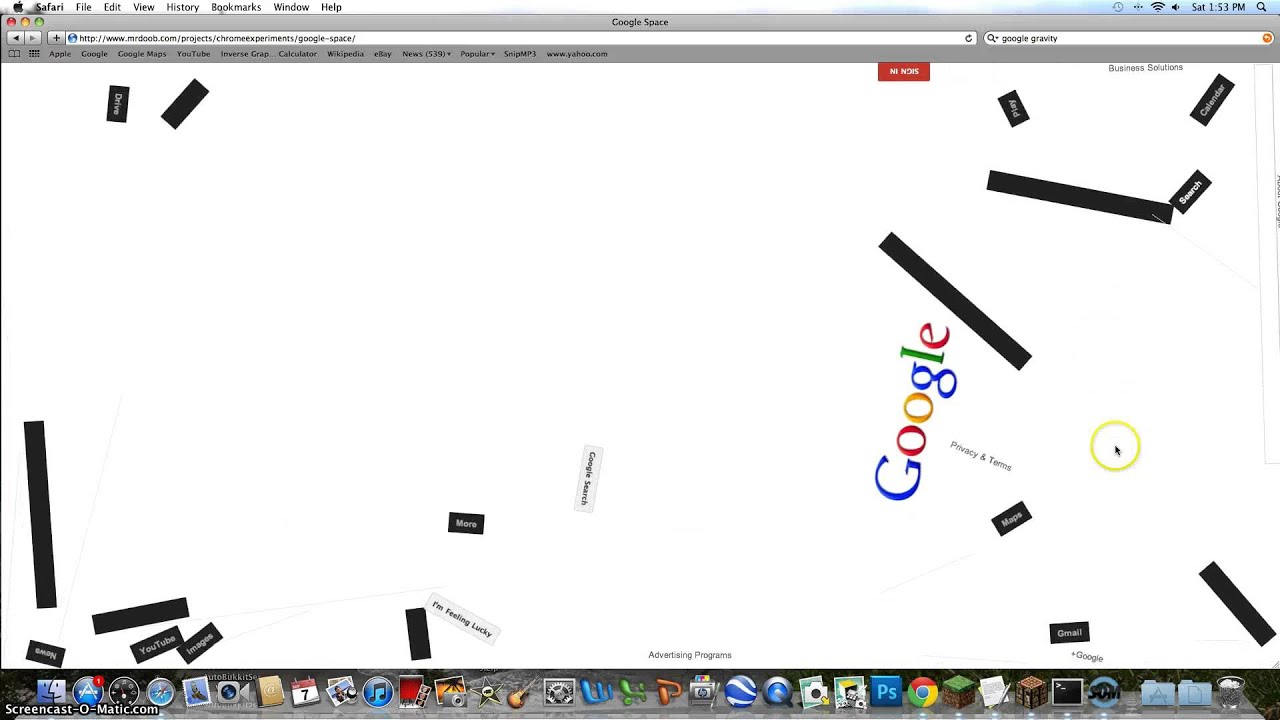Click the search field containing google gravity
Screen dimensions: 1280x720
click(x=1129, y=38)
